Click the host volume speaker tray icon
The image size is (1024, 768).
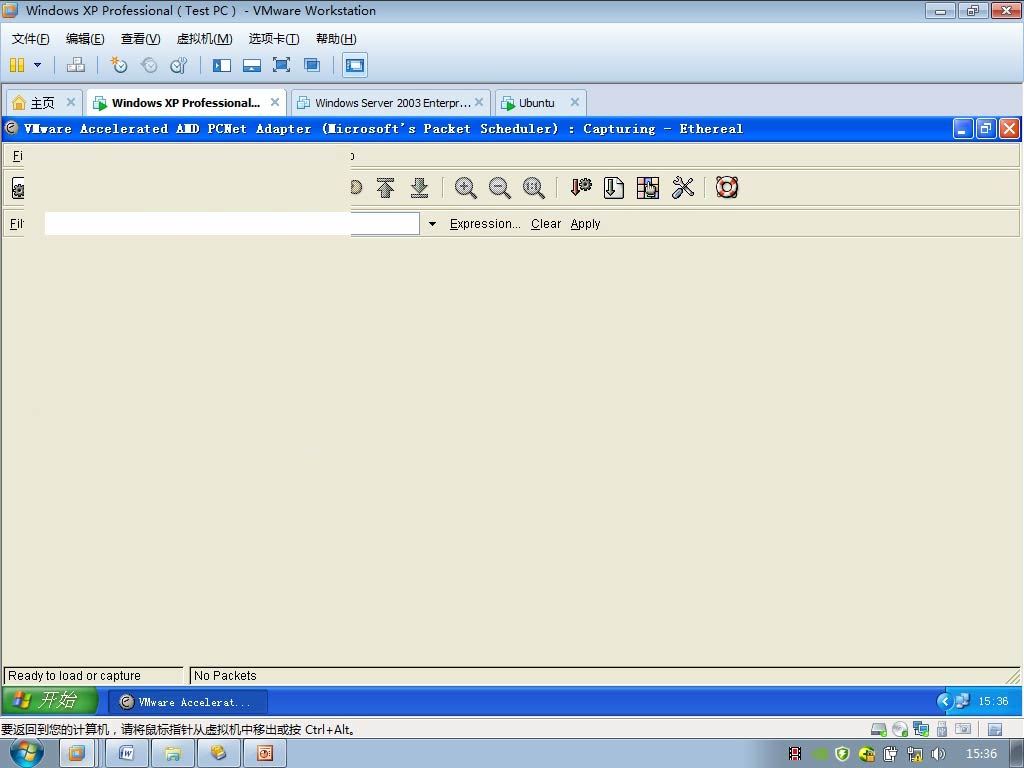point(938,754)
